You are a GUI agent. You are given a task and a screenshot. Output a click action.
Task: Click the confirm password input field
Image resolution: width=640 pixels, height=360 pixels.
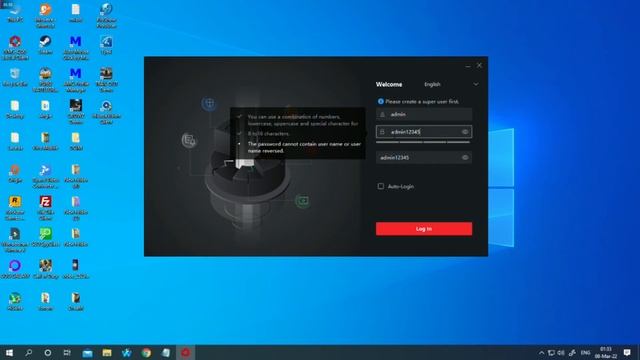click(424, 158)
